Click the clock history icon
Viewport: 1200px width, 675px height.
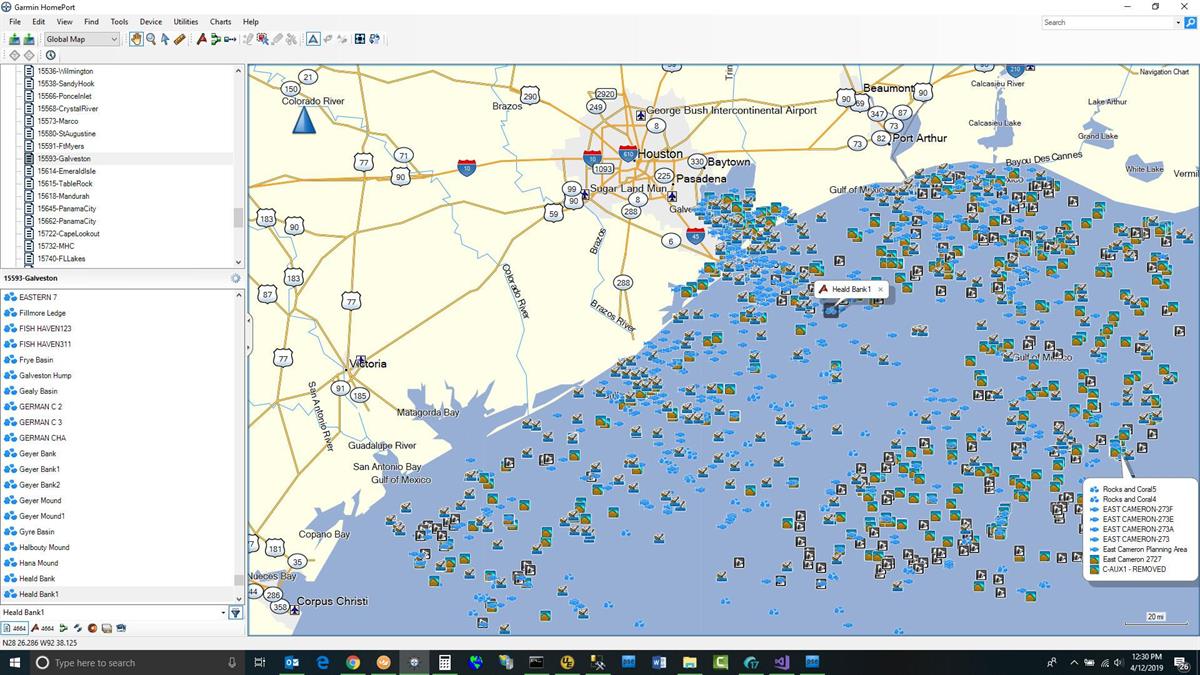50,55
